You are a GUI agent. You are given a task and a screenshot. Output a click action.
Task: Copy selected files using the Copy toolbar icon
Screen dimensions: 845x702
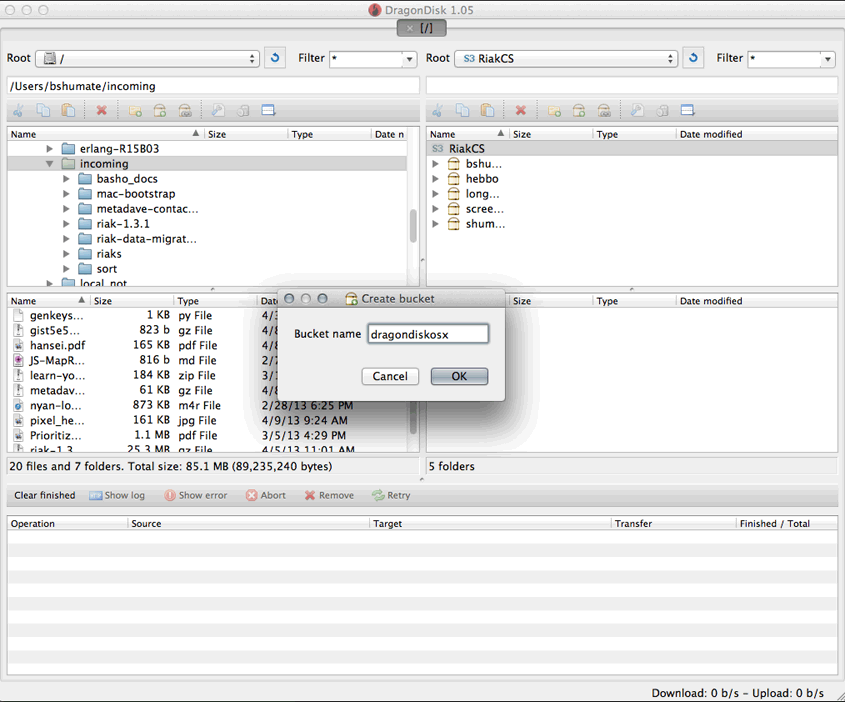42,110
